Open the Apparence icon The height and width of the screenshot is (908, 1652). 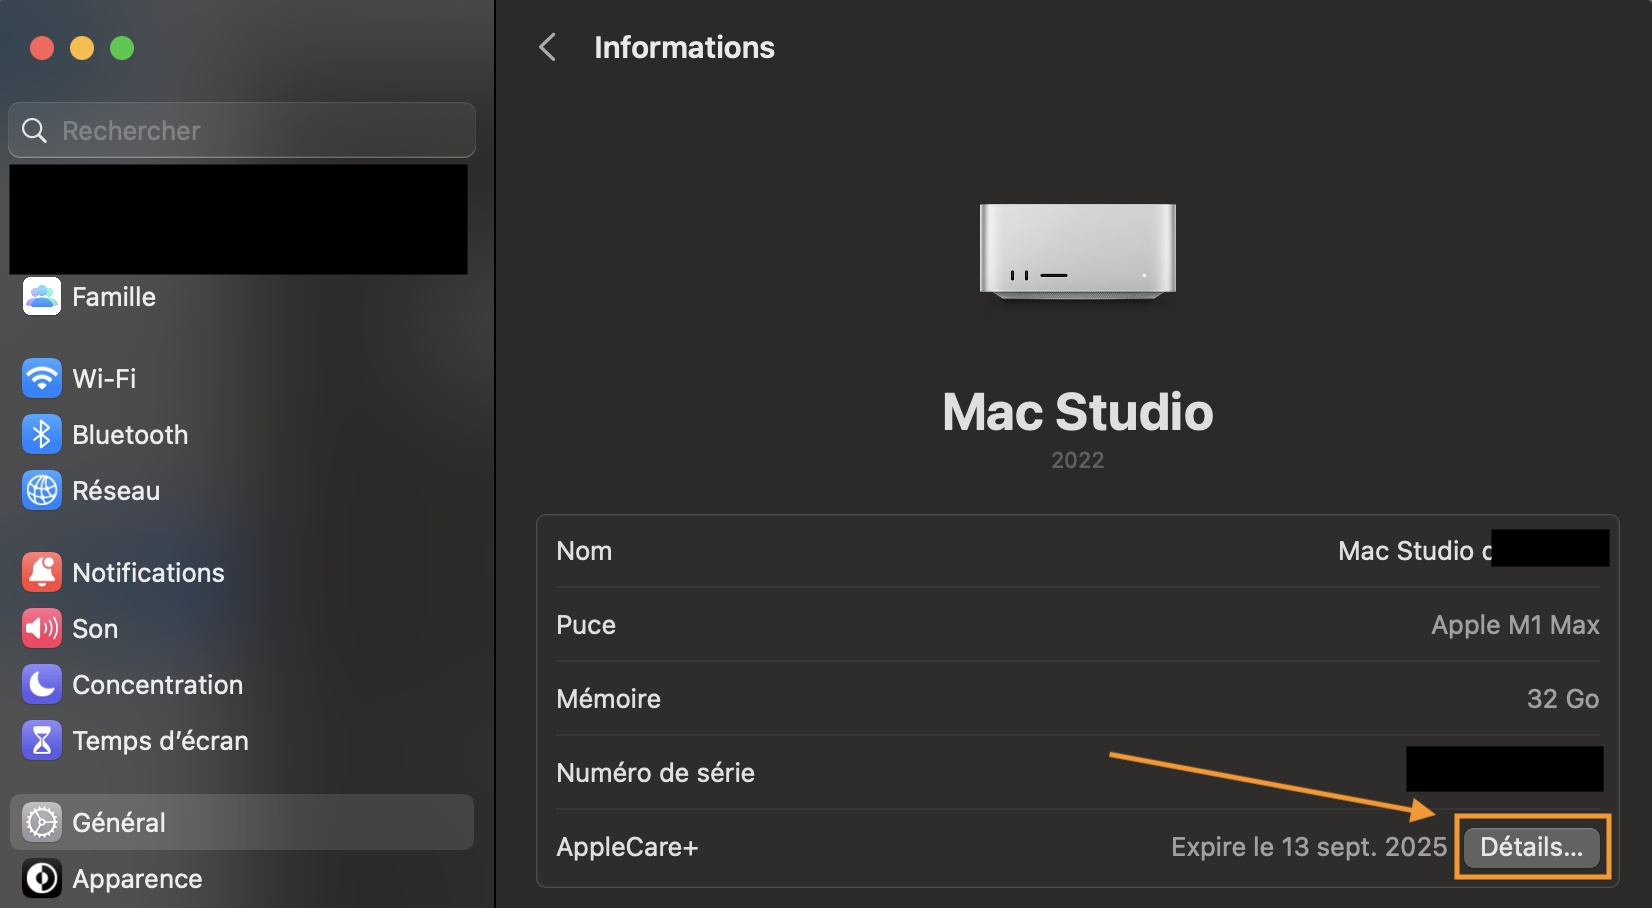[x=42, y=879]
